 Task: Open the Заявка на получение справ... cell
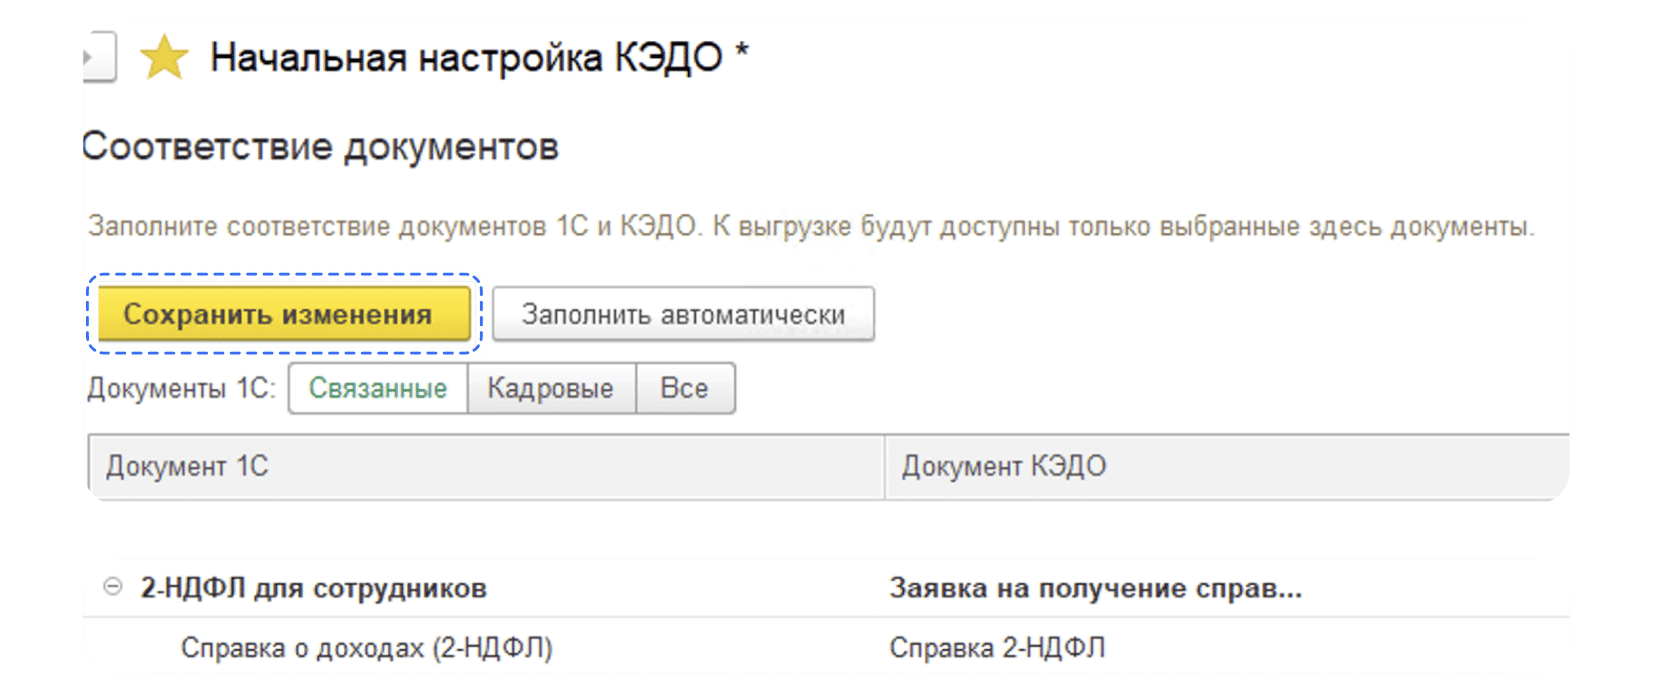[x=1096, y=588]
